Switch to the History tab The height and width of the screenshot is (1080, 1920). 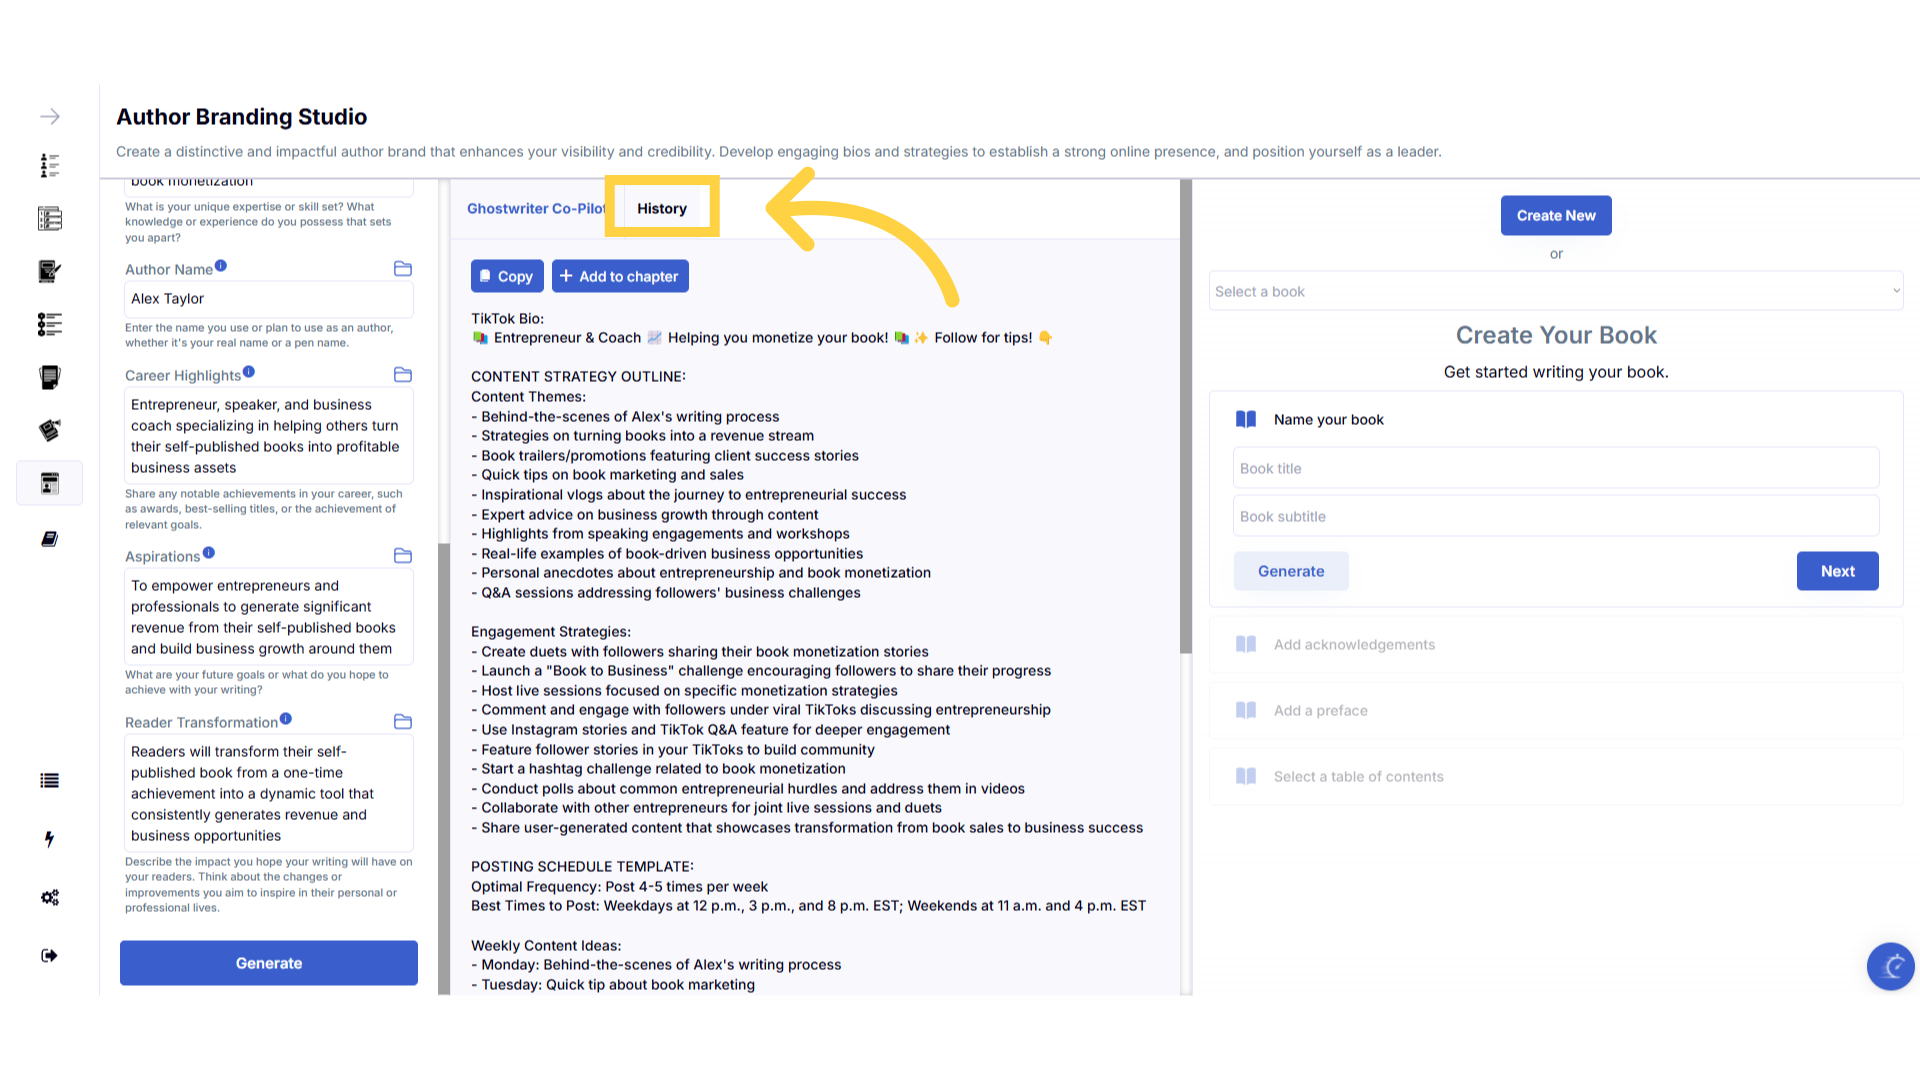pyautogui.click(x=661, y=208)
